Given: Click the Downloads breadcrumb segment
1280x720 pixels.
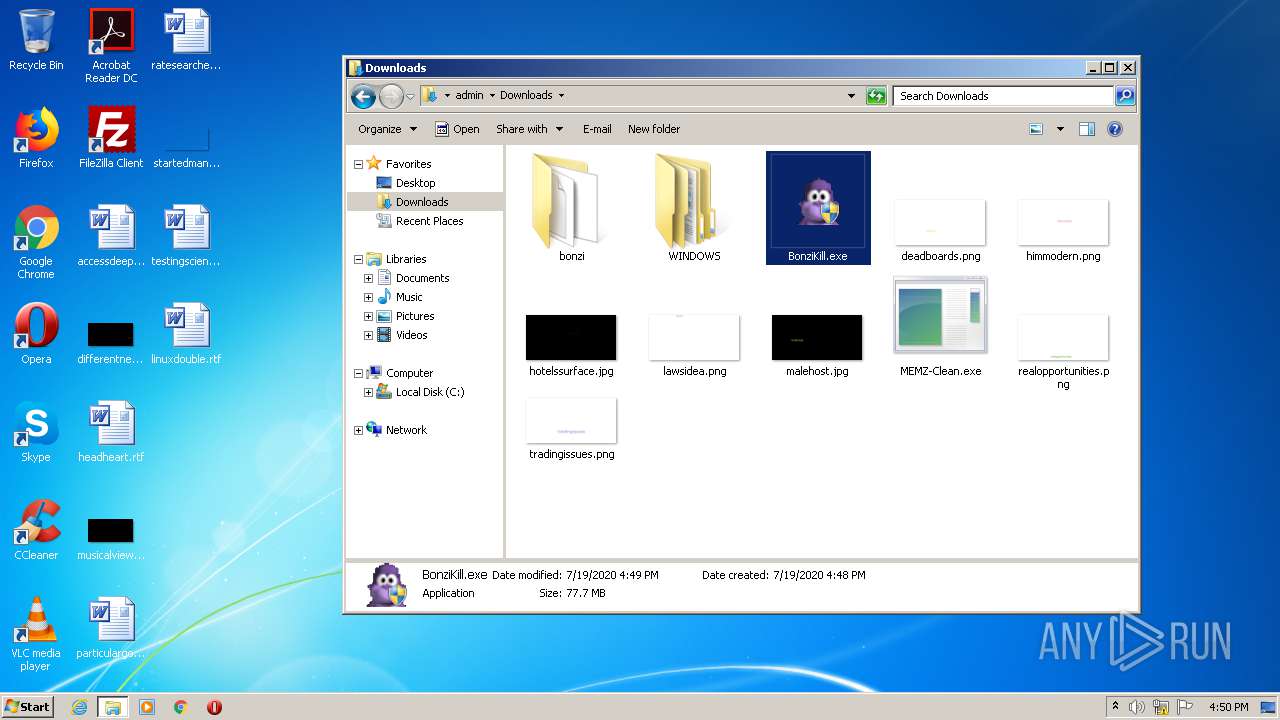Looking at the screenshot, I should click(526, 96).
